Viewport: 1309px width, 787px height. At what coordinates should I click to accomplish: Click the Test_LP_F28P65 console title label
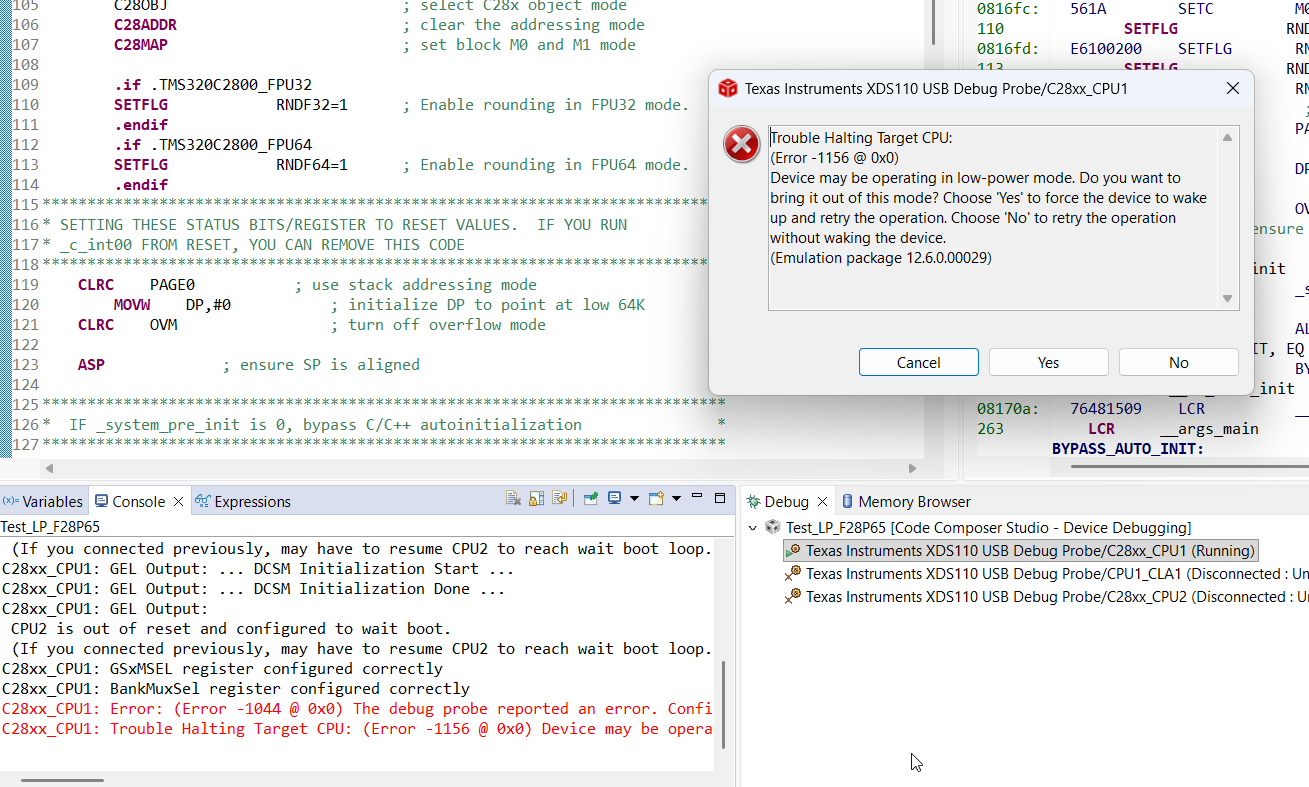tap(50, 526)
